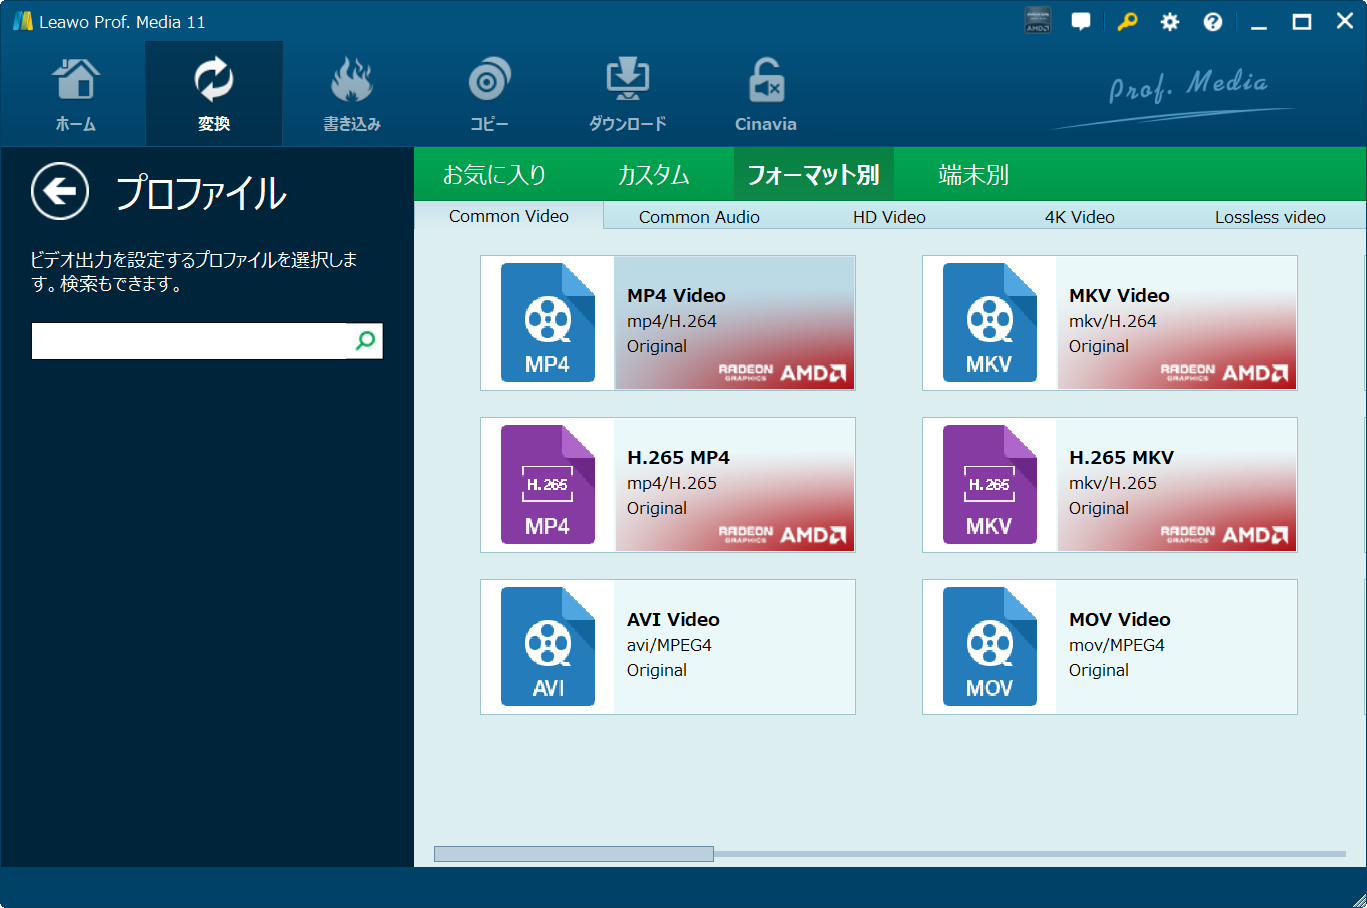Screen dimensions: 1367x908
Task: Open the Copy (コピー) module
Action: click(x=489, y=95)
